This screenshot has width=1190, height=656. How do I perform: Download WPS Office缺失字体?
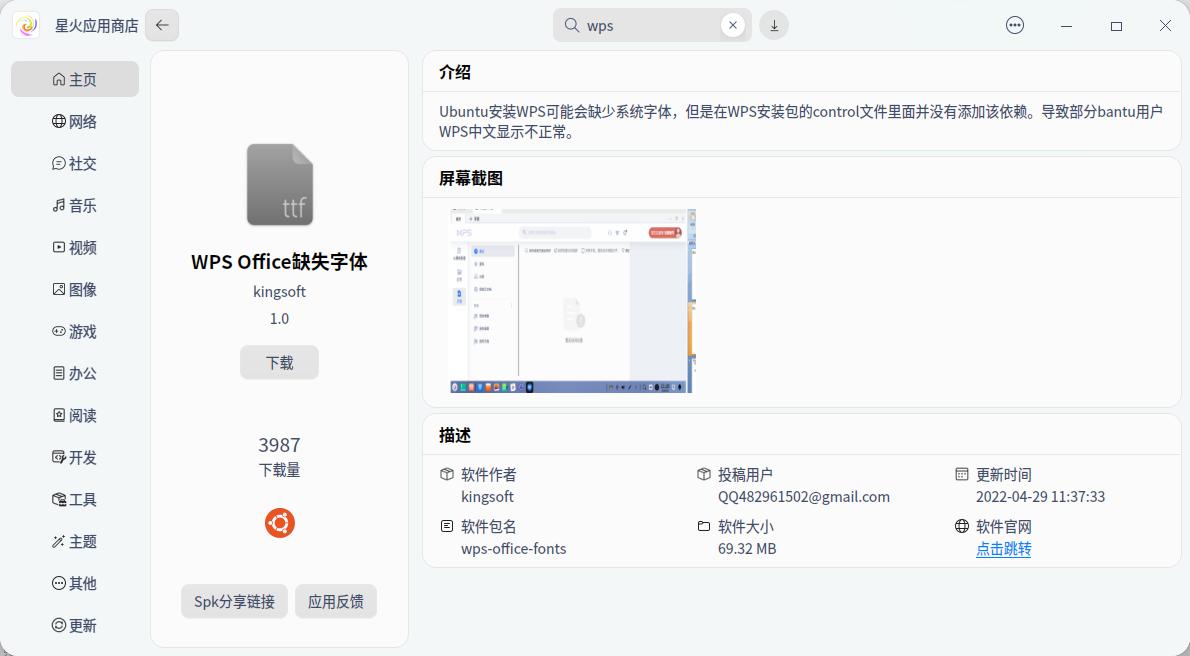279,362
